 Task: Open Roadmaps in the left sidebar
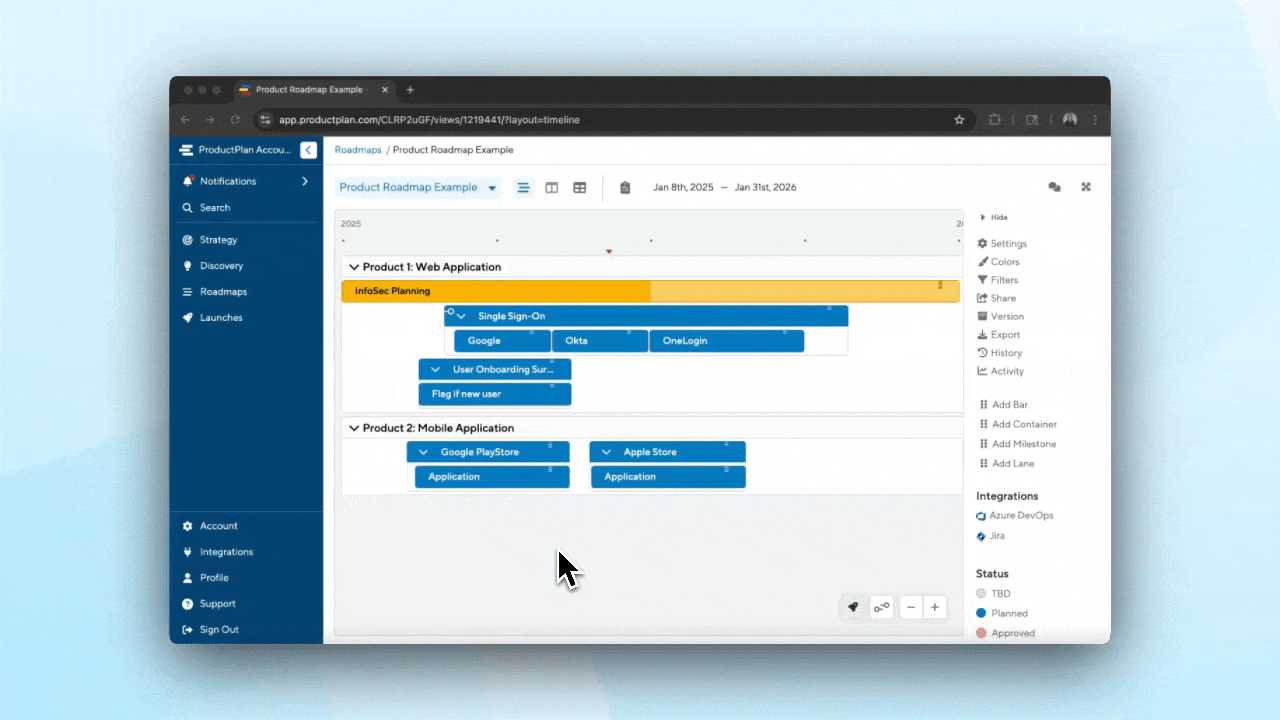click(x=222, y=292)
